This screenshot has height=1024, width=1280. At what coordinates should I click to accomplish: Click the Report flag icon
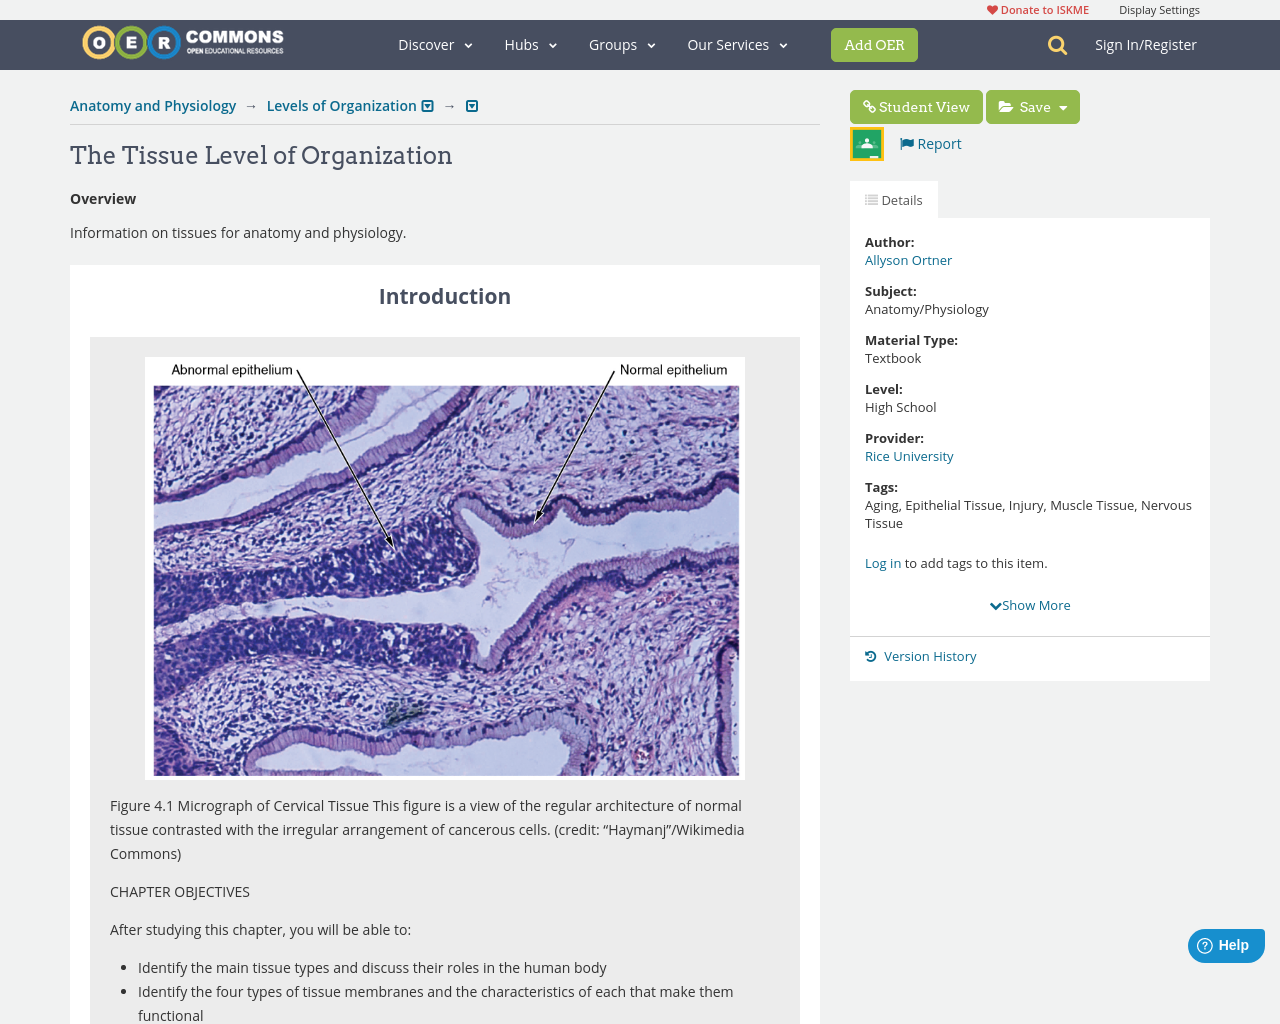coord(907,144)
